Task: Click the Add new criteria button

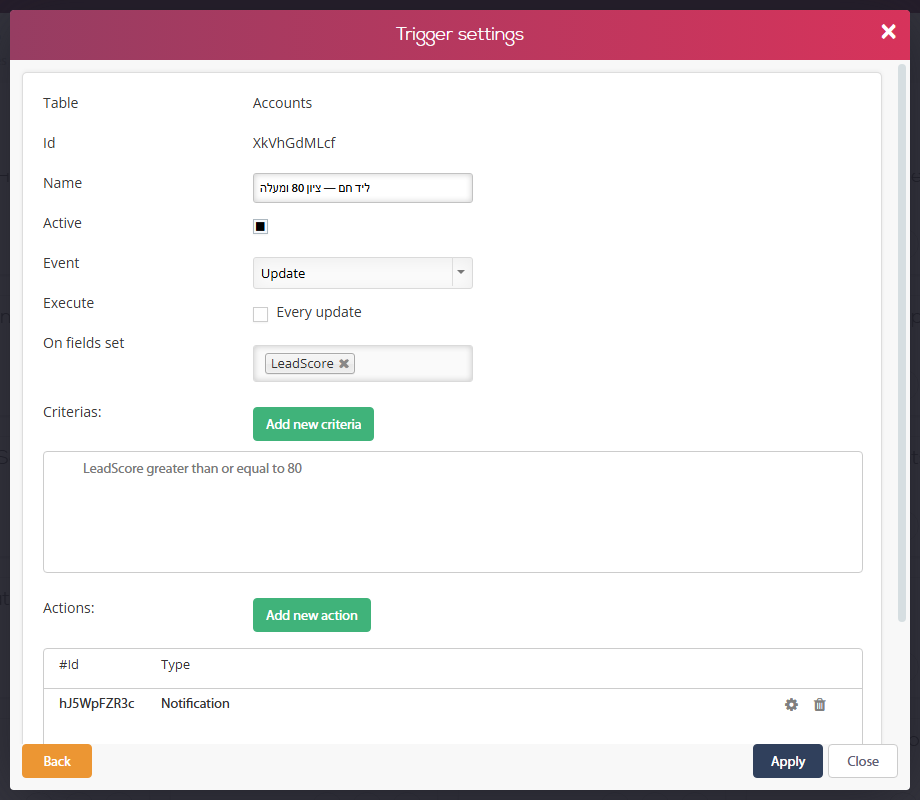Action: (313, 424)
